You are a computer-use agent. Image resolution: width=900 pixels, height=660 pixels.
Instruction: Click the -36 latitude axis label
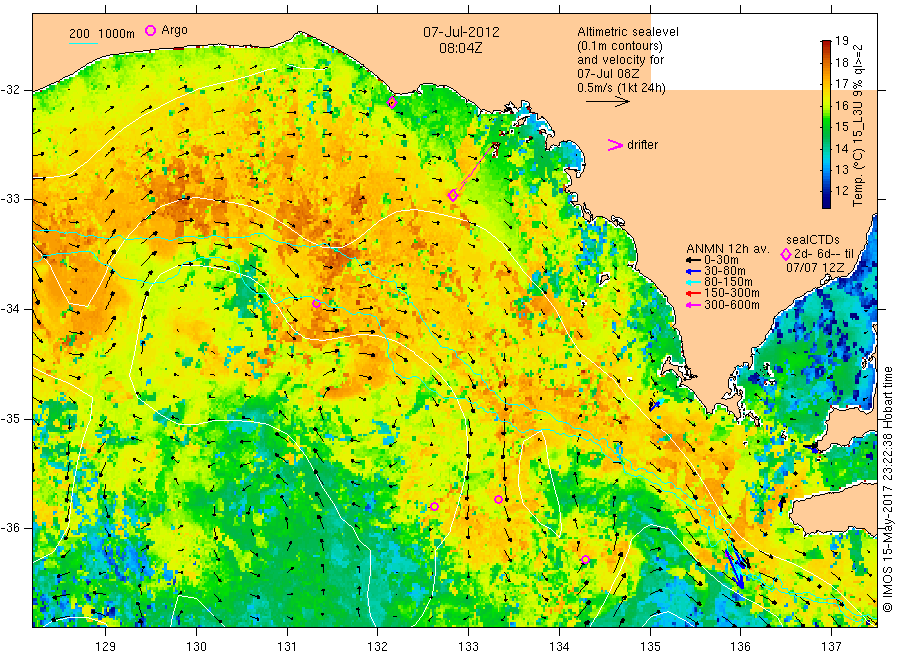coord(11,528)
